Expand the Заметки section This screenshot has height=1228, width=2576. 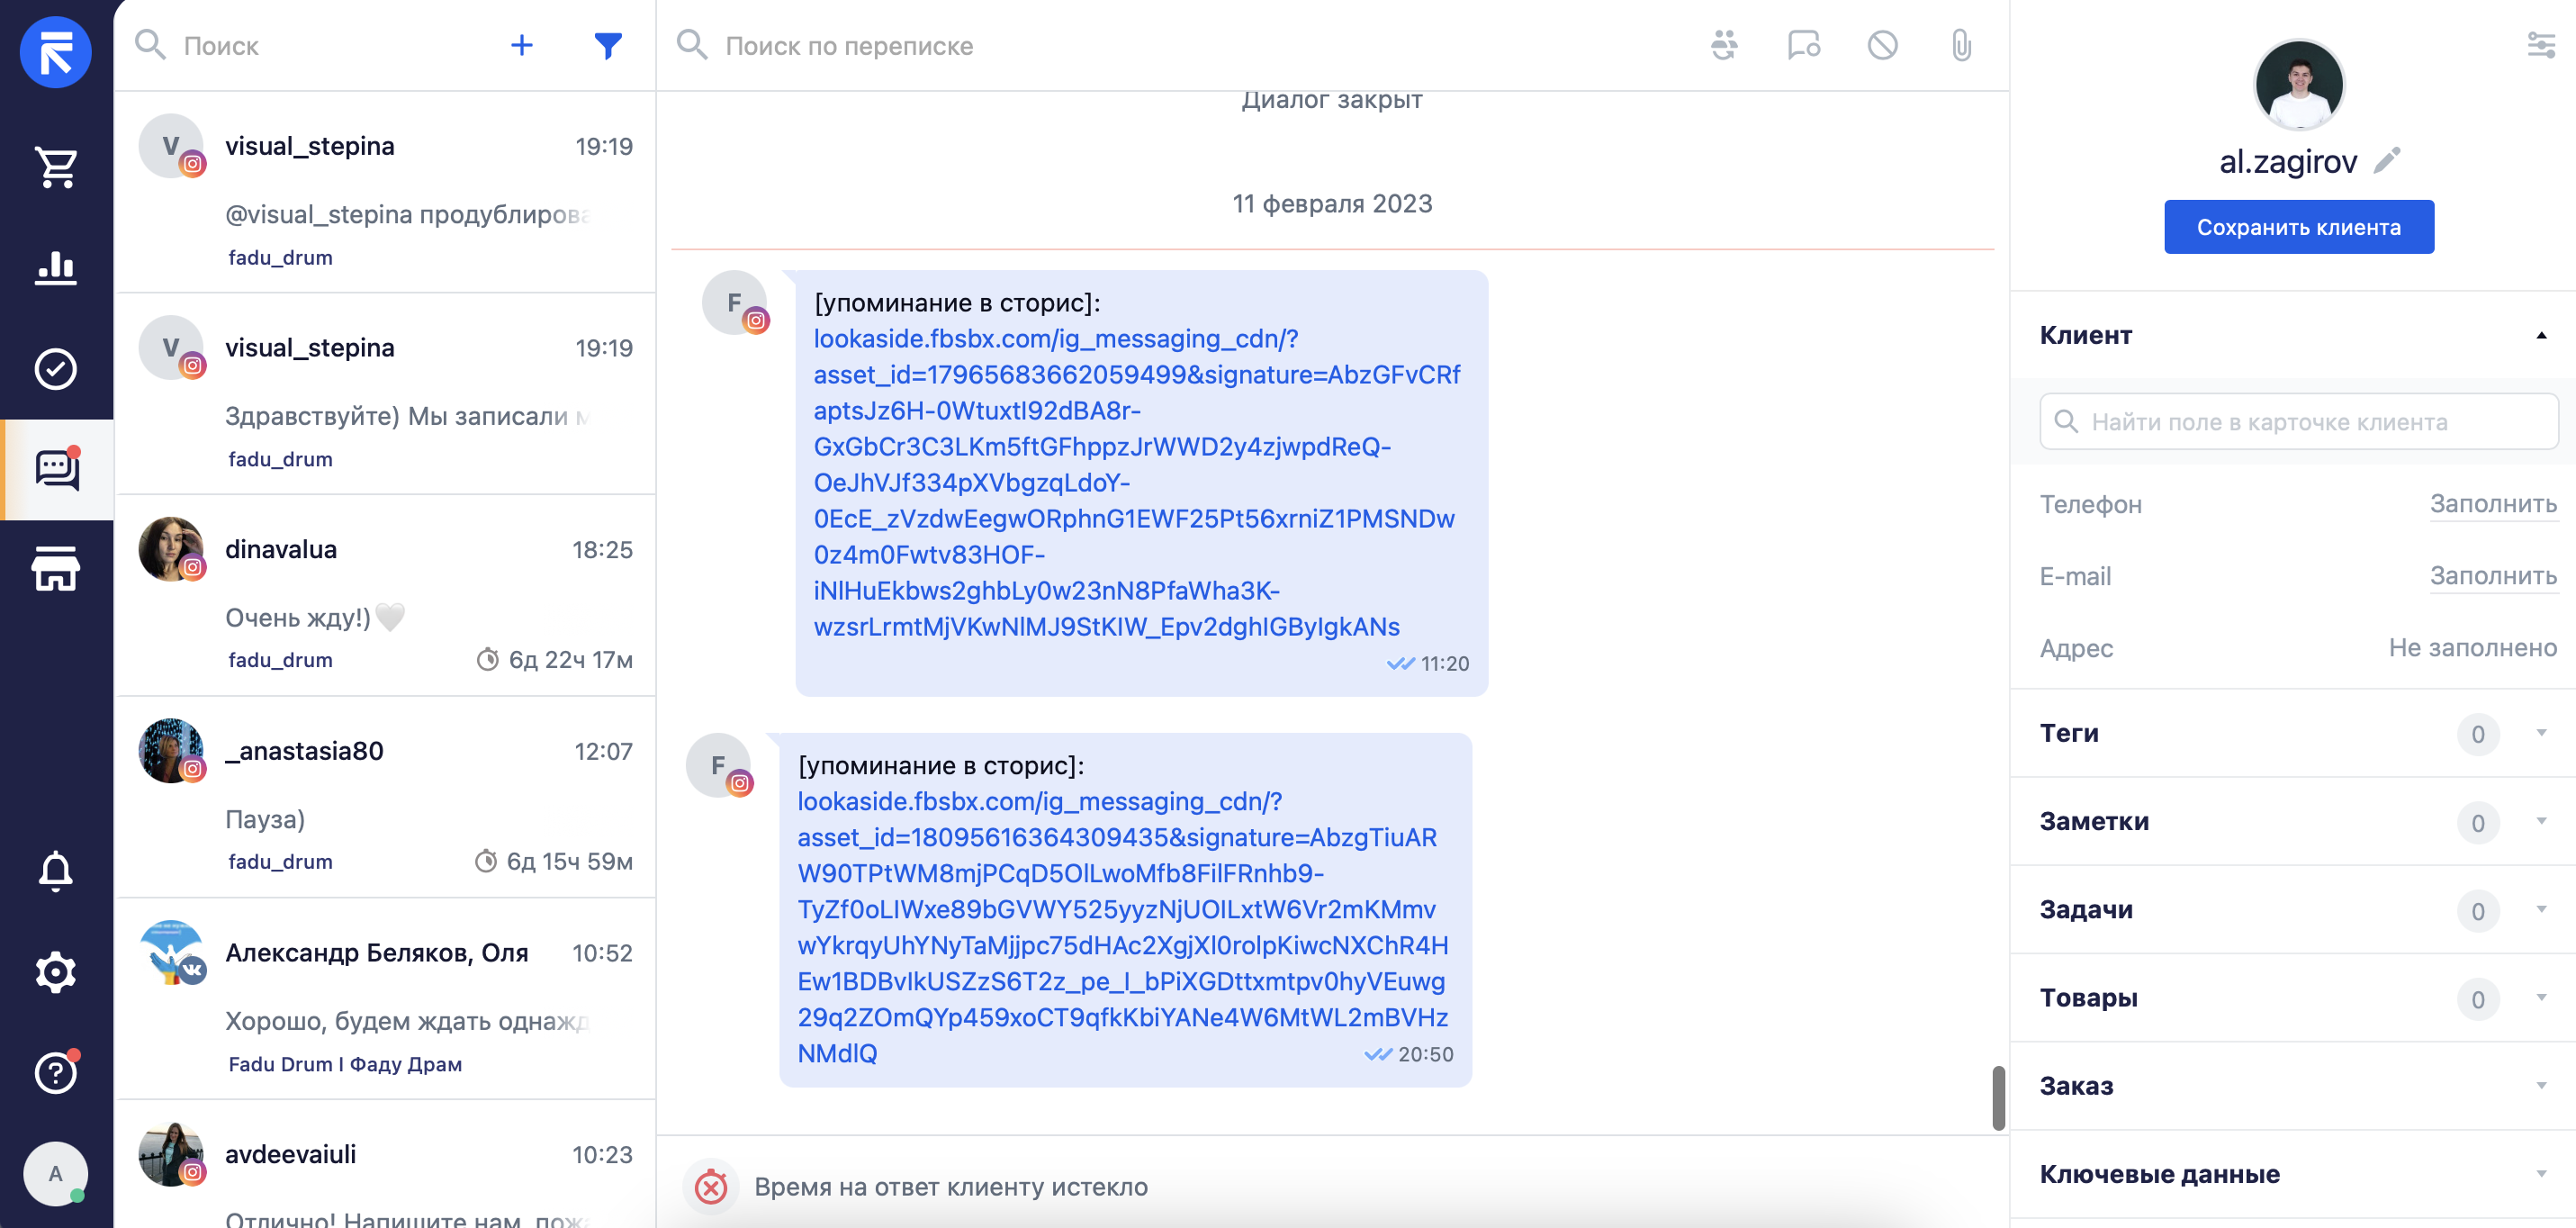(x=2541, y=821)
